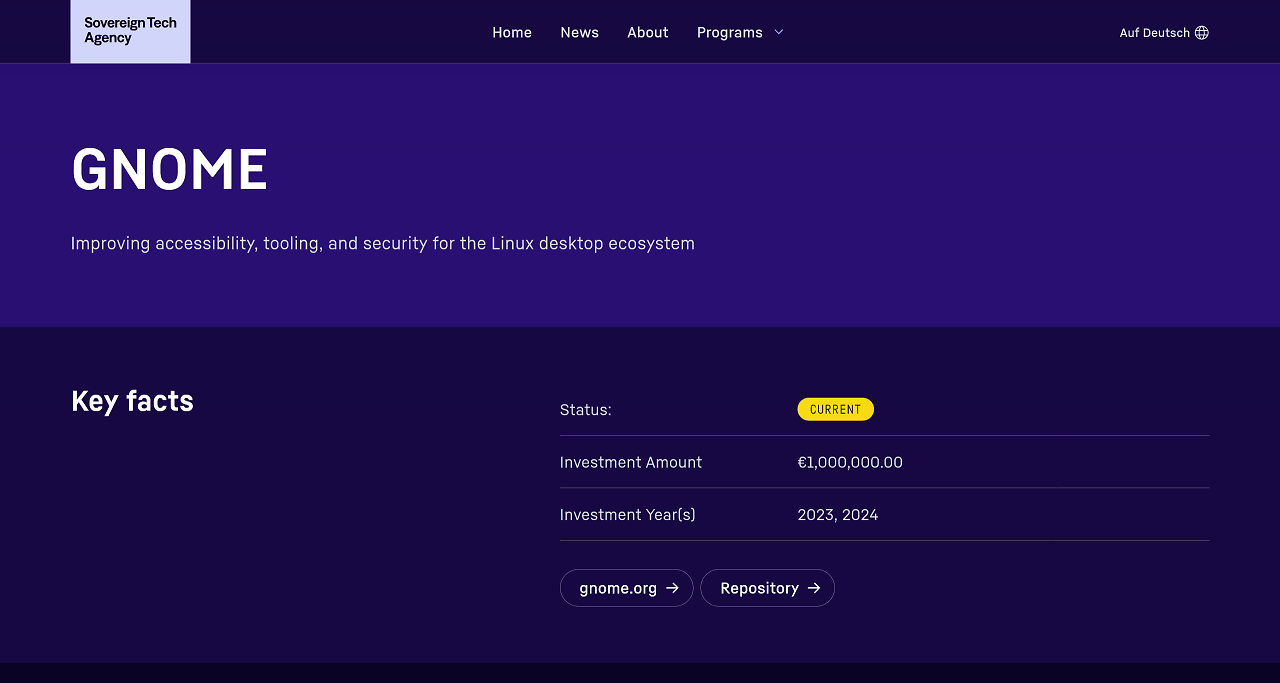This screenshot has height=683, width=1280.
Task: Click the Status: label
Action: coord(586,410)
